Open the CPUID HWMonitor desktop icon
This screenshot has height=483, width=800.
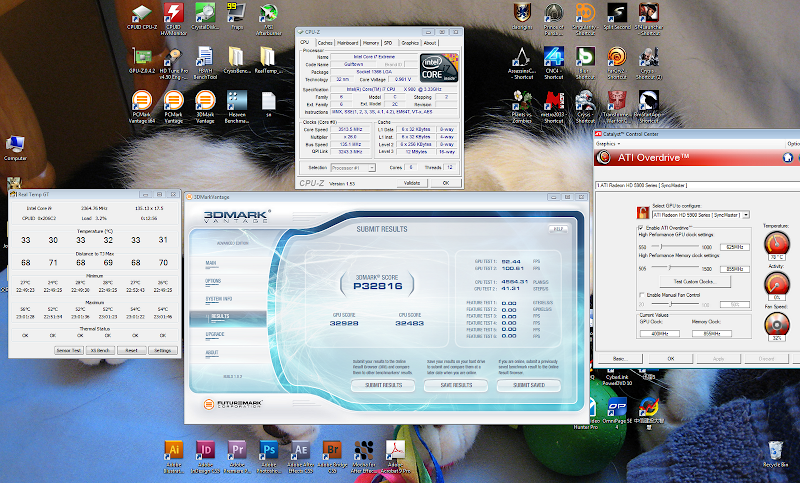(173, 19)
